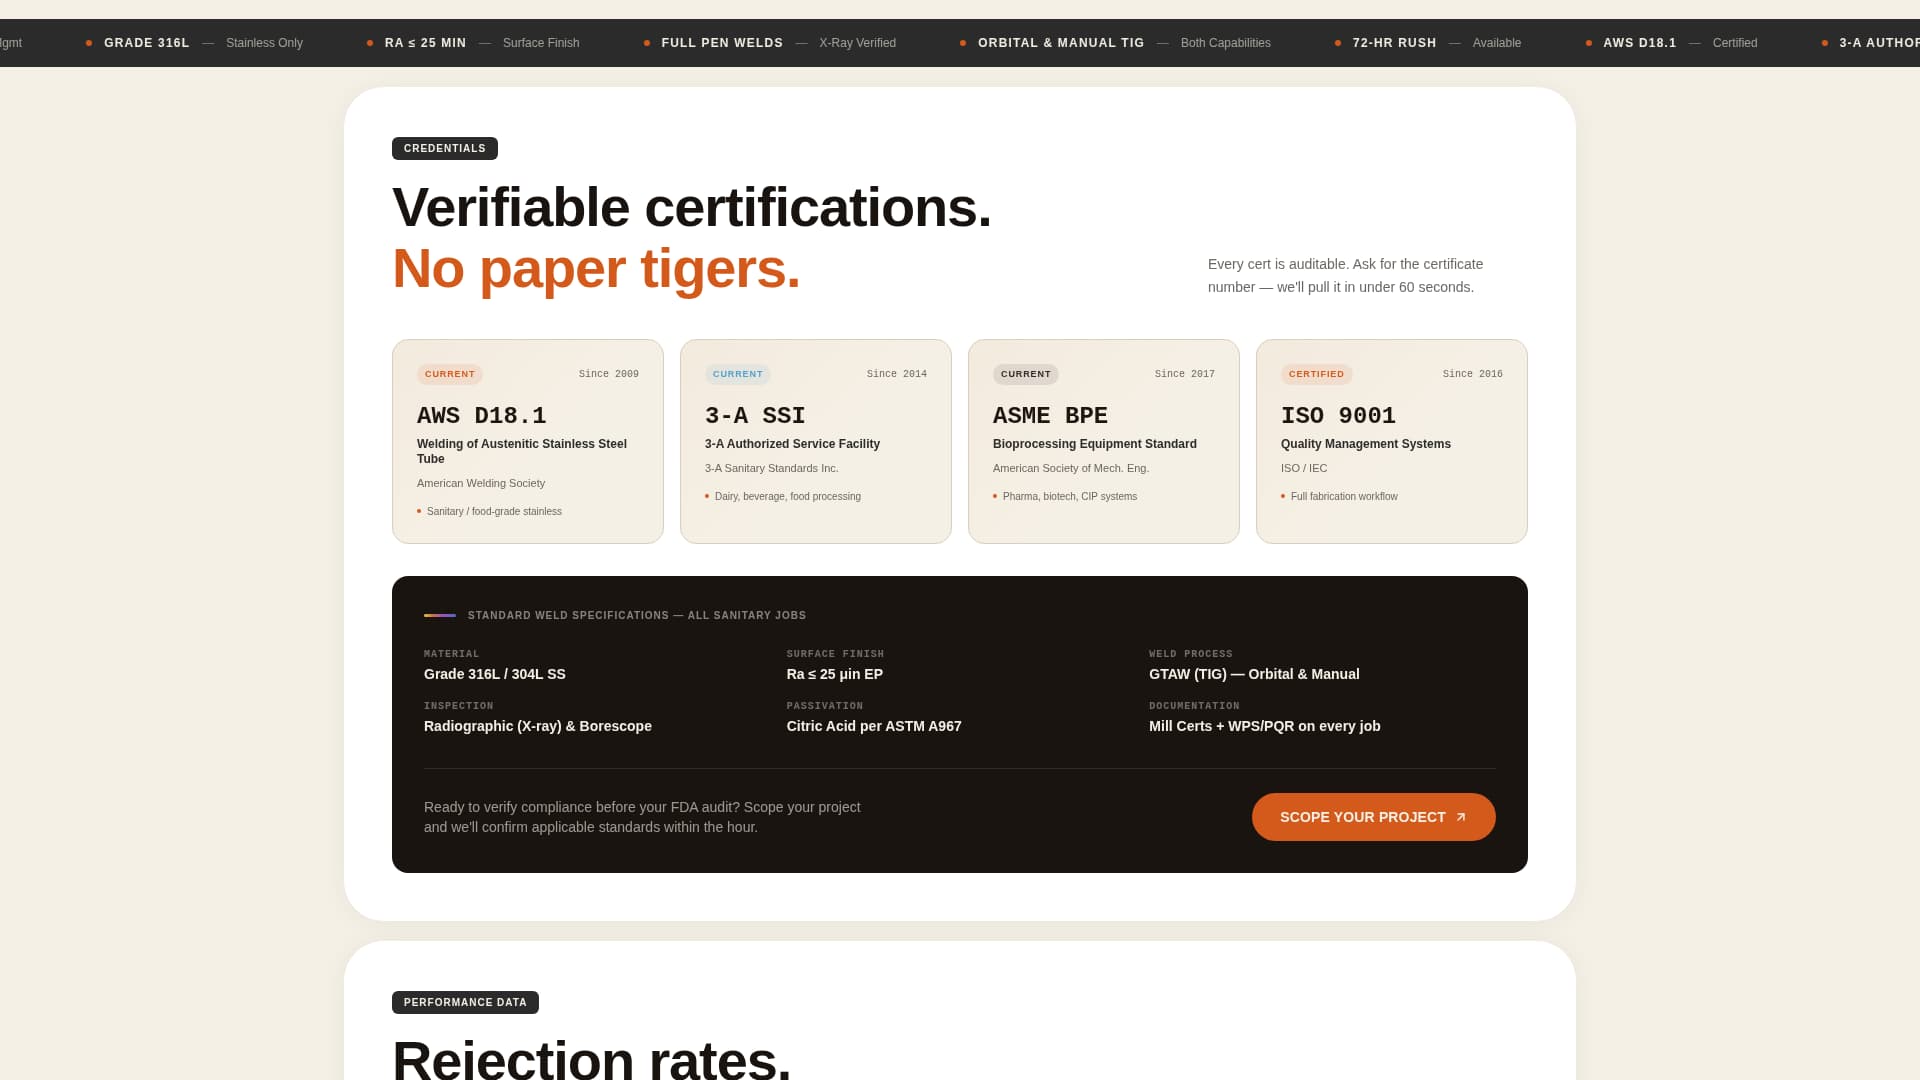Click the bullet dot next to 72-HR RUSH

(1337, 43)
